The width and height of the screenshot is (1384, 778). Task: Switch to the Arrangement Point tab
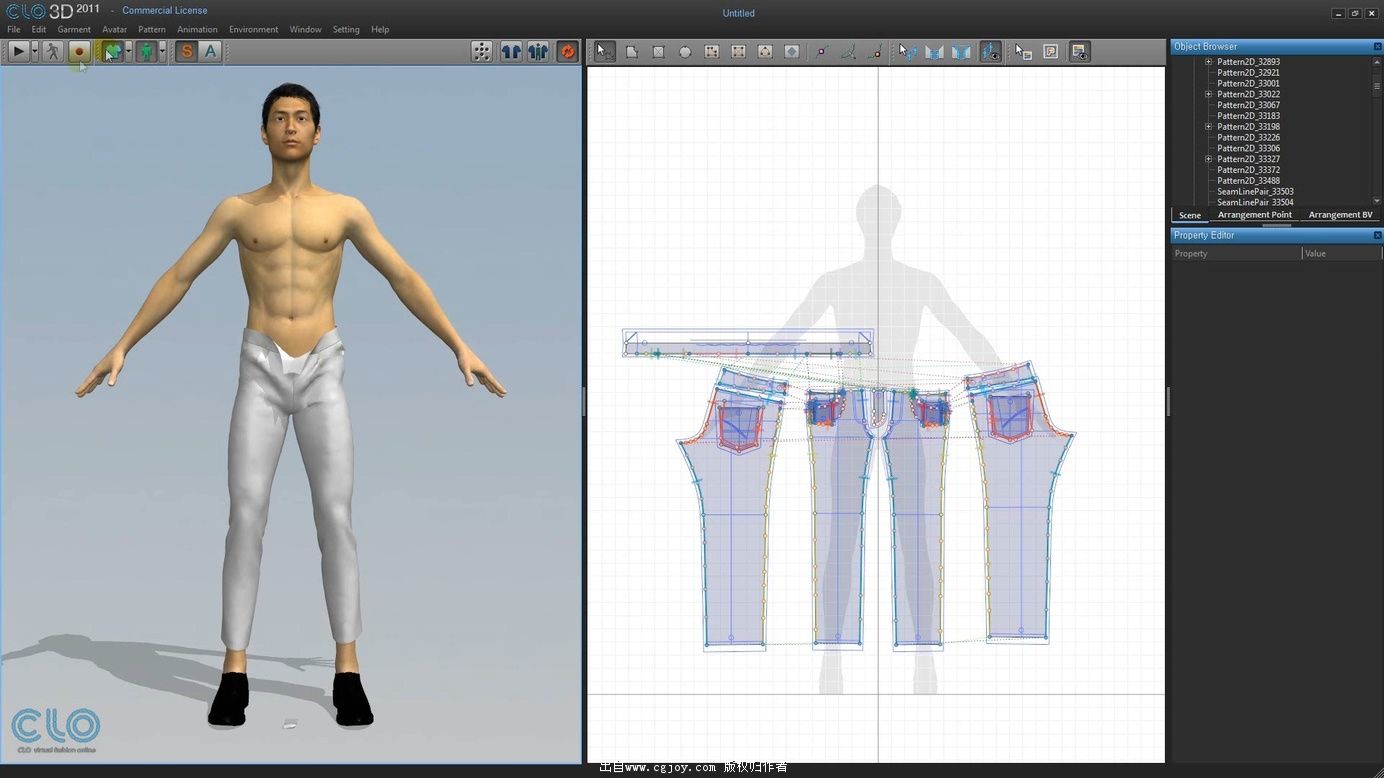(x=1255, y=215)
